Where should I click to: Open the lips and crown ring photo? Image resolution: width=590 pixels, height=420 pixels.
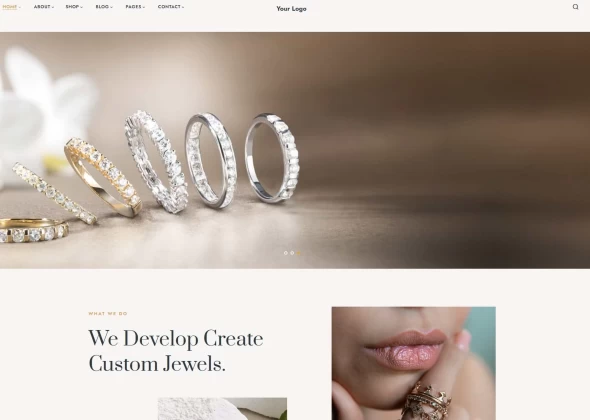coord(414,363)
